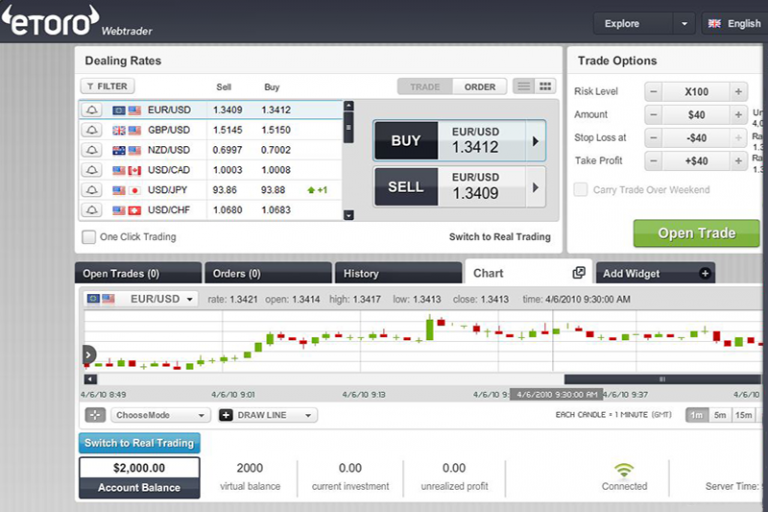The height and width of the screenshot is (512, 768).
Task: Click the plus icon on Add Widget
Action: pyautogui.click(x=705, y=273)
